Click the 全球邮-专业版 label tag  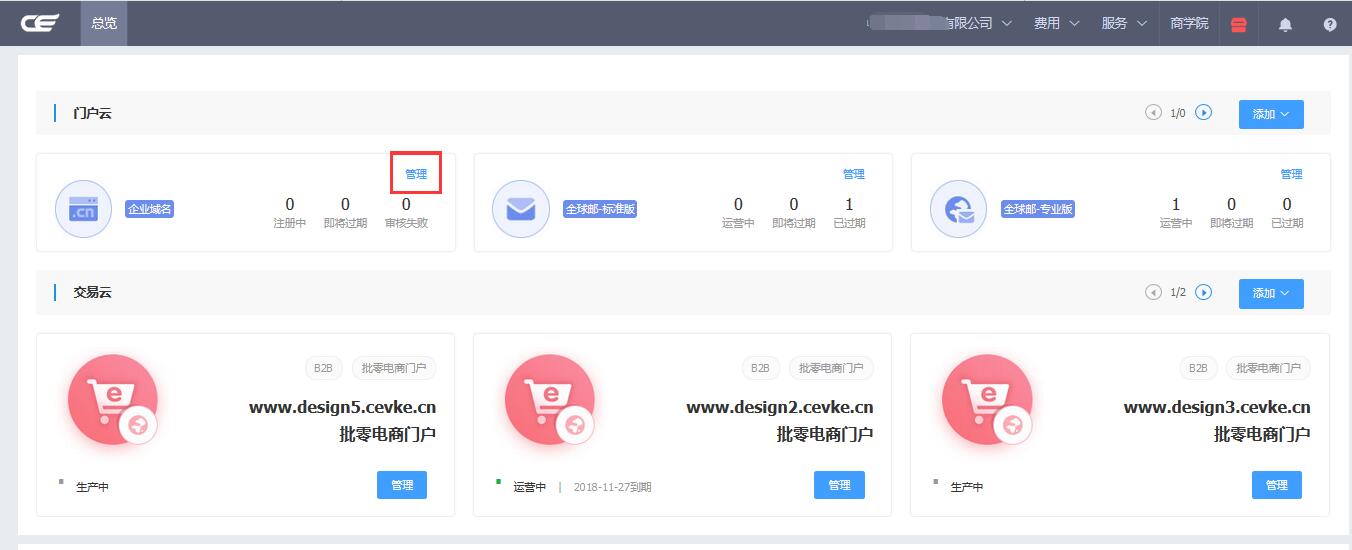pos(1037,209)
